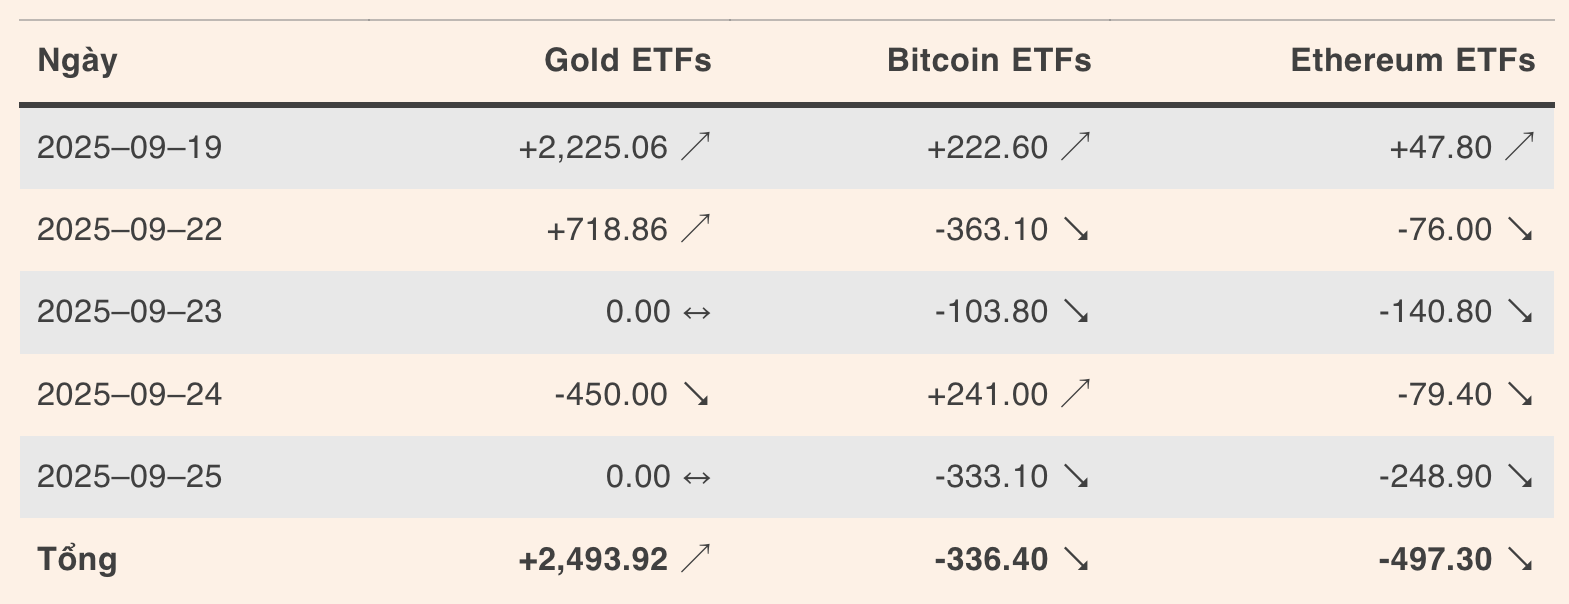This screenshot has height=604, width=1569.
Task: Select the Gold ETFs column header
Action: [x=628, y=60]
